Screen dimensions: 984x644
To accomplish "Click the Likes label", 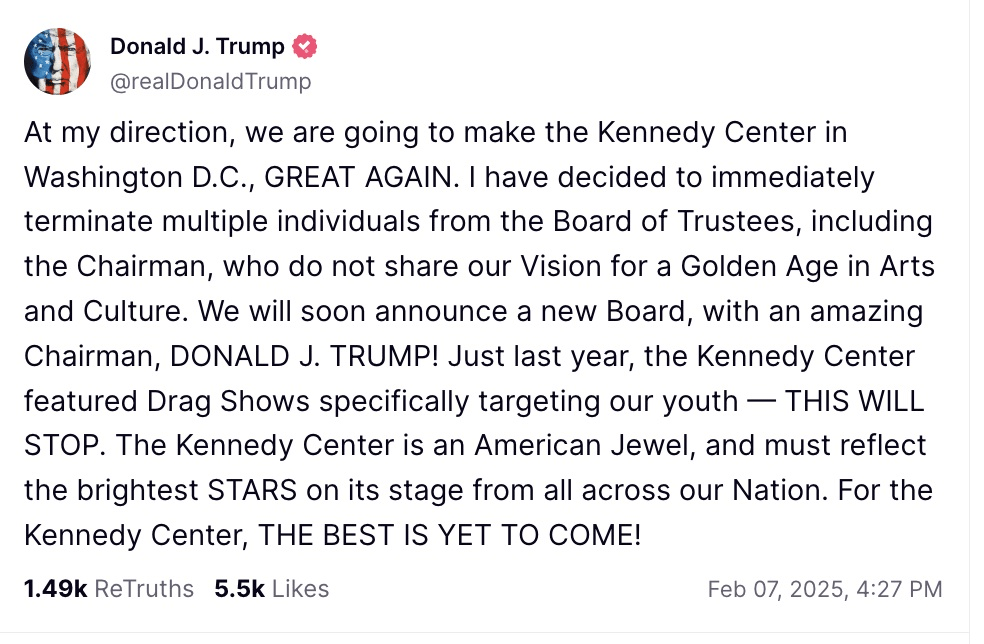I will [300, 589].
